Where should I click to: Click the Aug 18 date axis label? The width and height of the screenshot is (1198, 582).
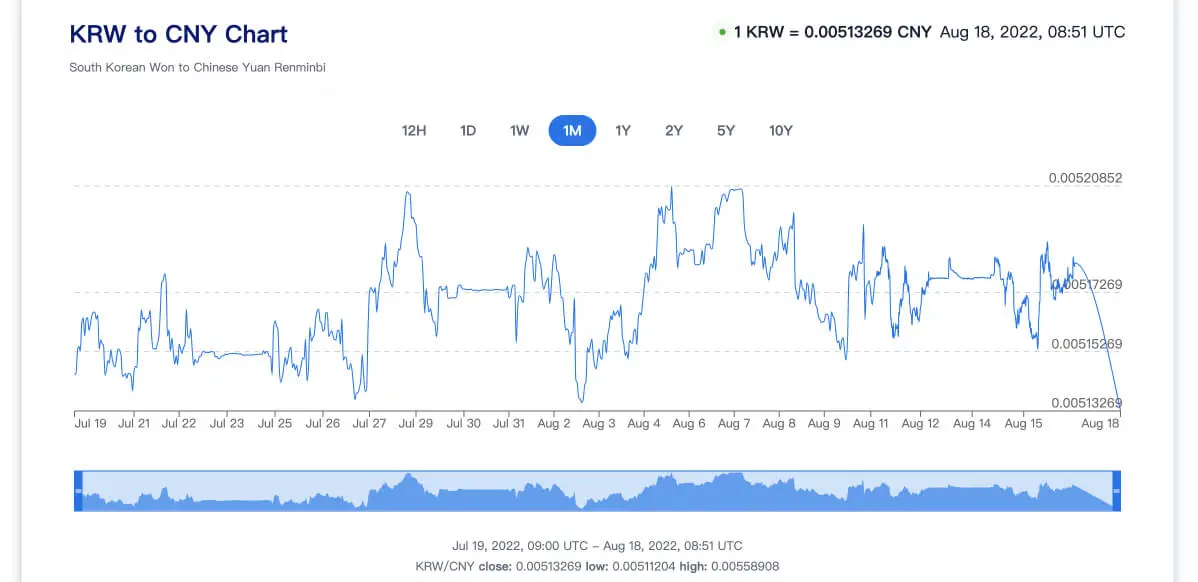pos(1100,423)
